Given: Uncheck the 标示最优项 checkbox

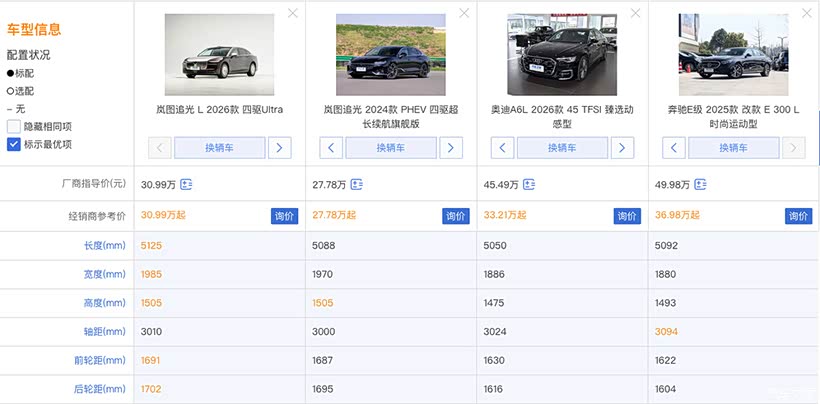Looking at the screenshot, I should coord(14,144).
